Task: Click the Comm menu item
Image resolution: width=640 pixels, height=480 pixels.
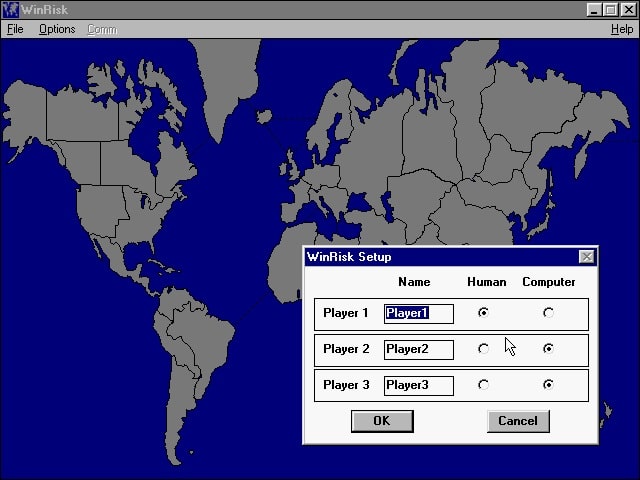Action: coord(101,29)
